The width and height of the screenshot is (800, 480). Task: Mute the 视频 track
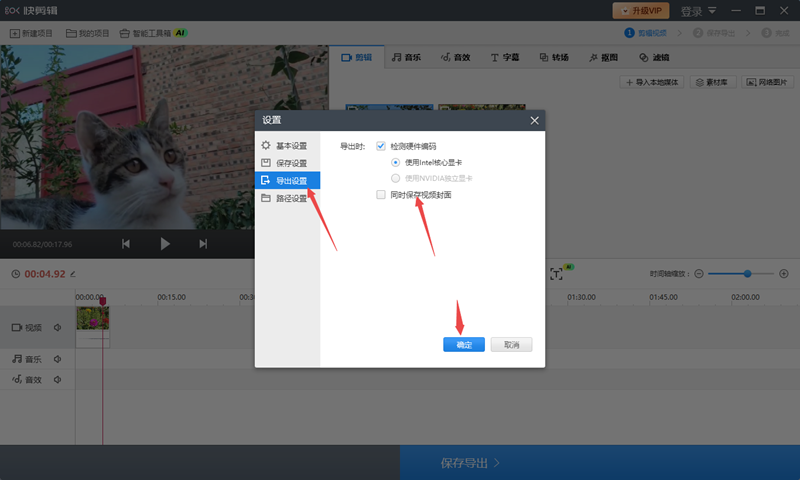point(58,327)
